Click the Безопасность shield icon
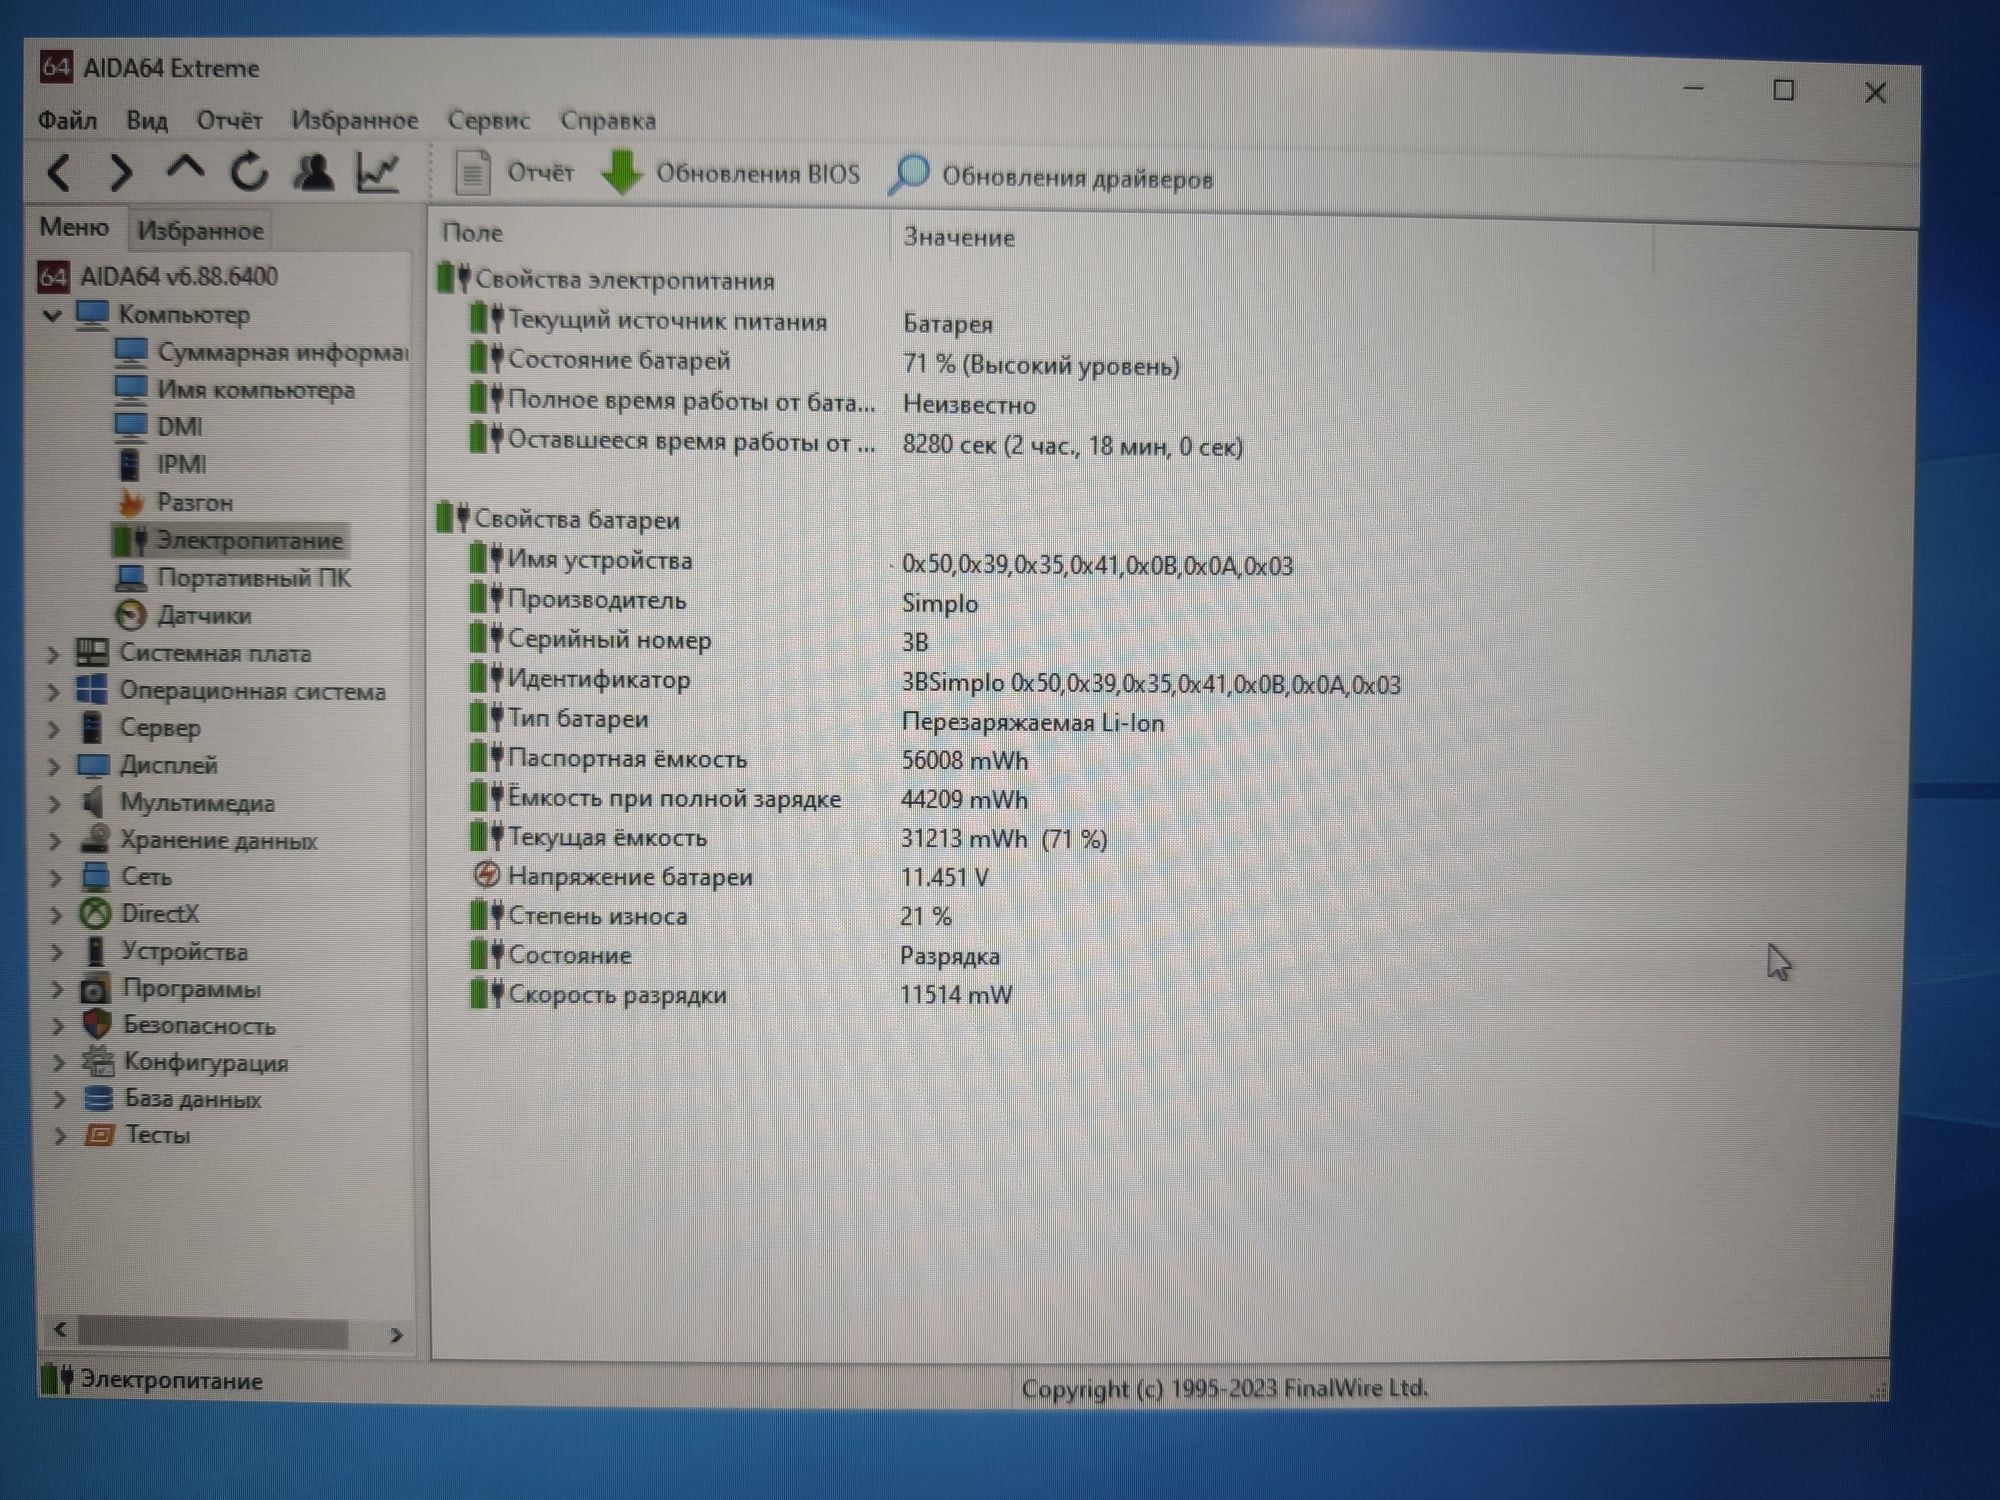Screen dimensions: 2000x1500 (x=97, y=1024)
